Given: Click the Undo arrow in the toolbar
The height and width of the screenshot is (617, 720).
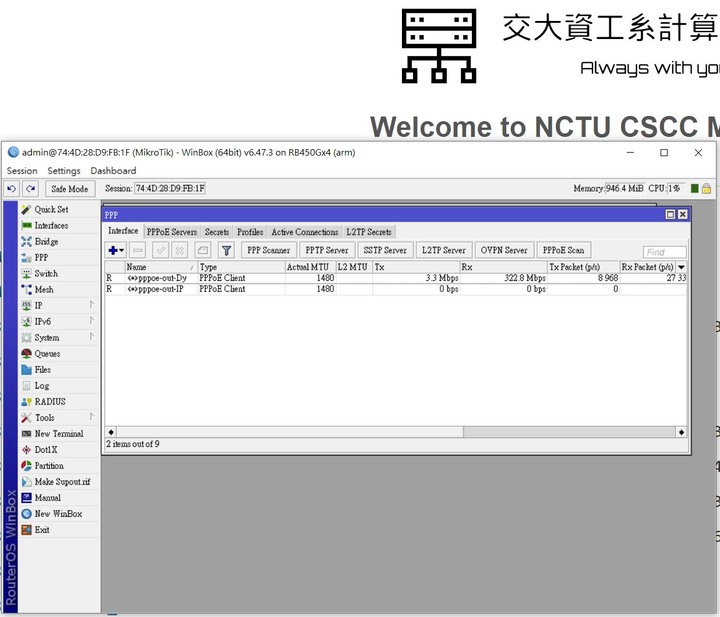Looking at the screenshot, I should (12, 189).
